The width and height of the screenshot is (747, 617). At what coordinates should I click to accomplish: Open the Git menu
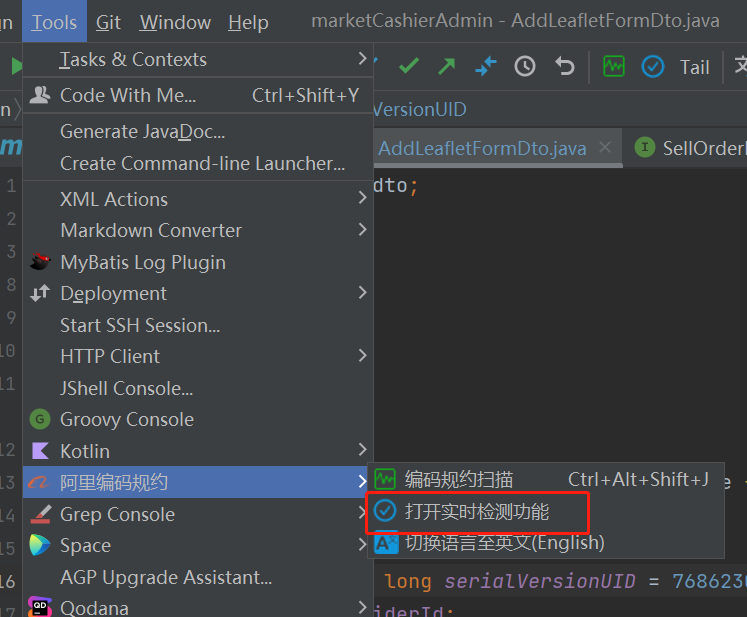[x=108, y=22]
